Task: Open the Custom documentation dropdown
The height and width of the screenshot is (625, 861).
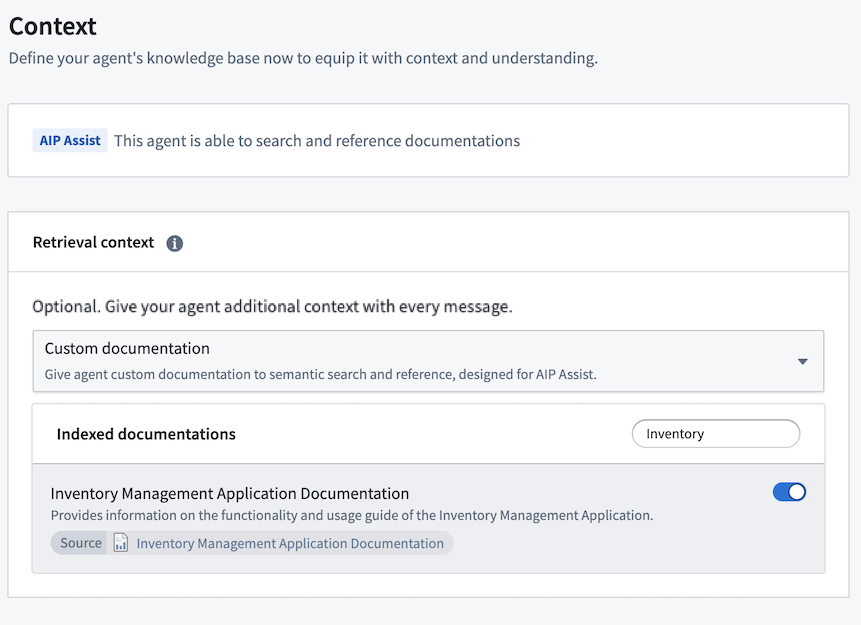Action: pos(428,361)
